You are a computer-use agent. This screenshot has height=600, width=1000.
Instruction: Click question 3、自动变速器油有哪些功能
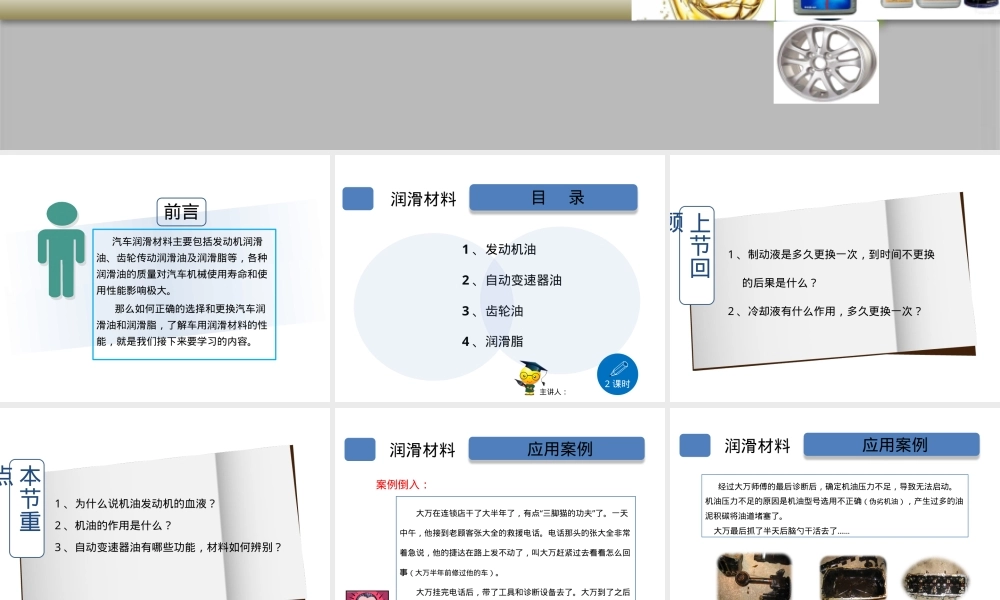click(x=168, y=547)
